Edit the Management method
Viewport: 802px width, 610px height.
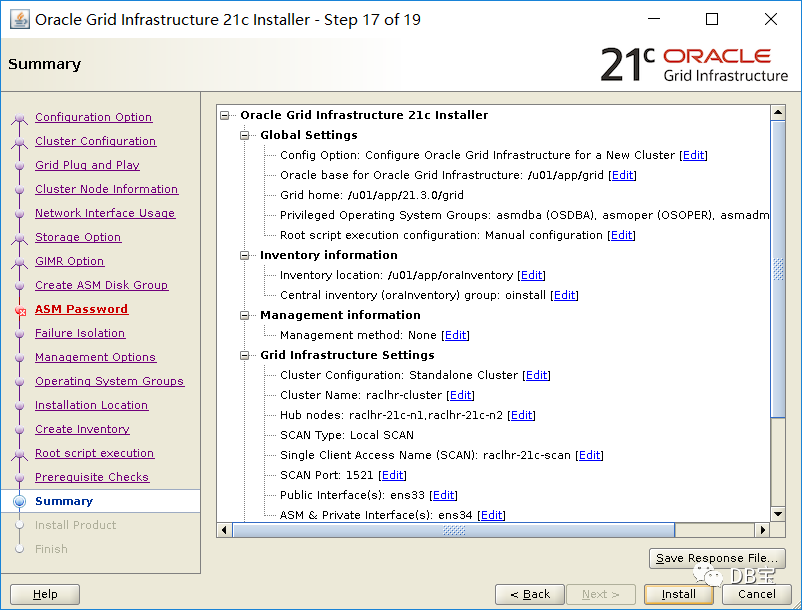pyautogui.click(x=456, y=335)
